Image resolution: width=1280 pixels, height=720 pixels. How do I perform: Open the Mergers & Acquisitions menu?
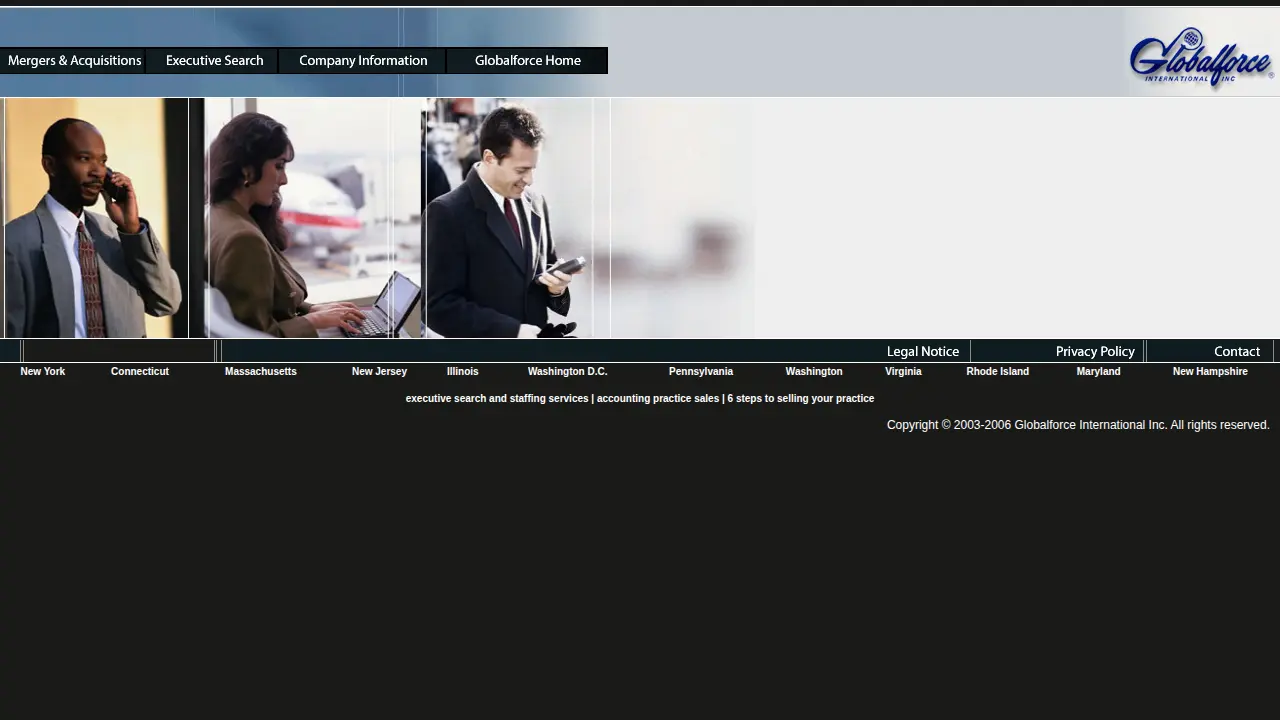(x=73, y=61)
